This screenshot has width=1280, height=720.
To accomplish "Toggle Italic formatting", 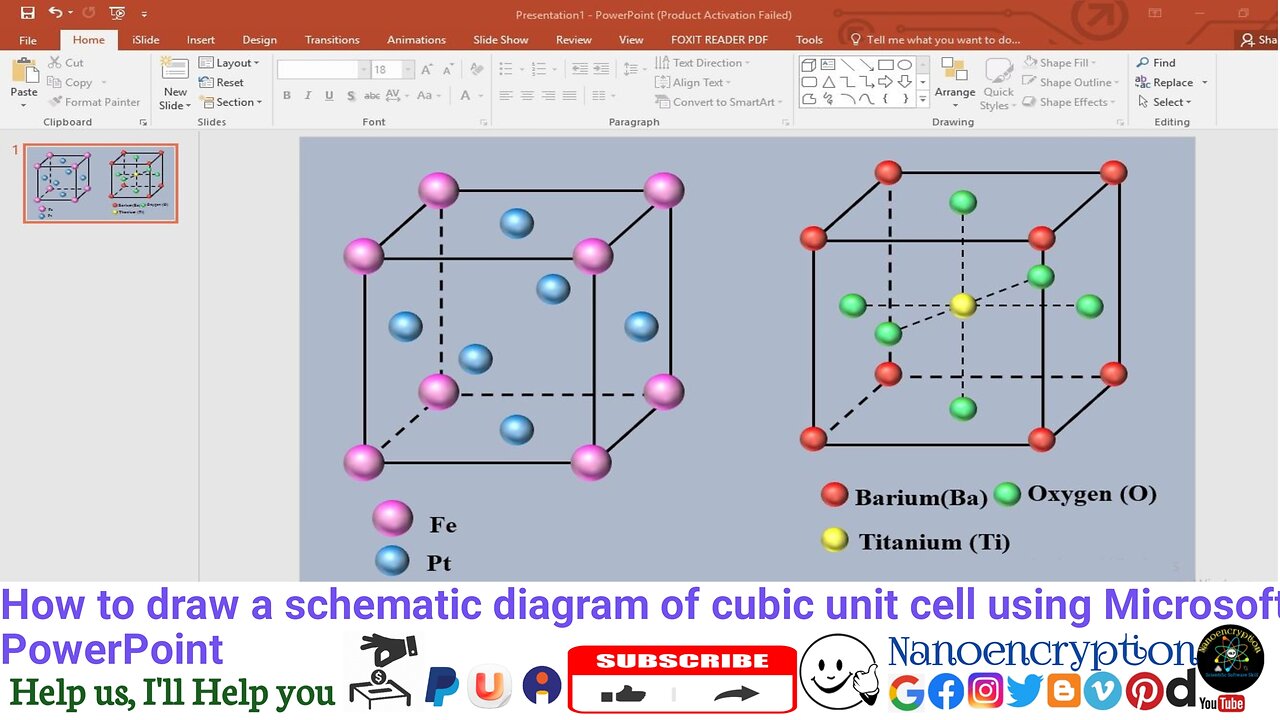I will (x=308, y=96).
